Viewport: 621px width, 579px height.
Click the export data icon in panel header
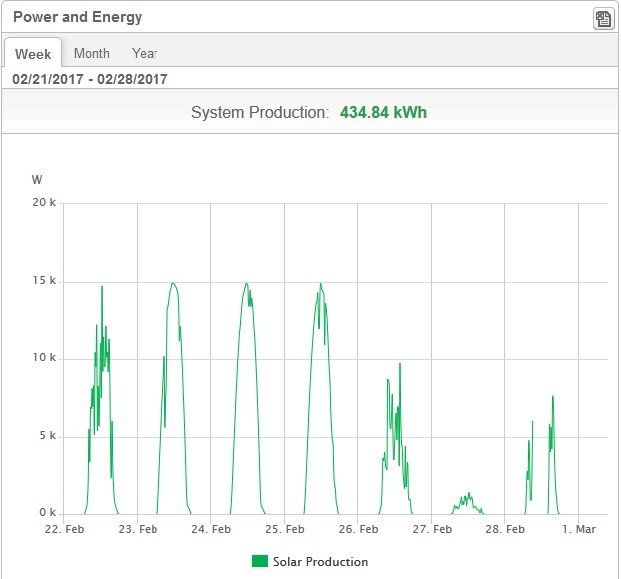pos(603,19)
